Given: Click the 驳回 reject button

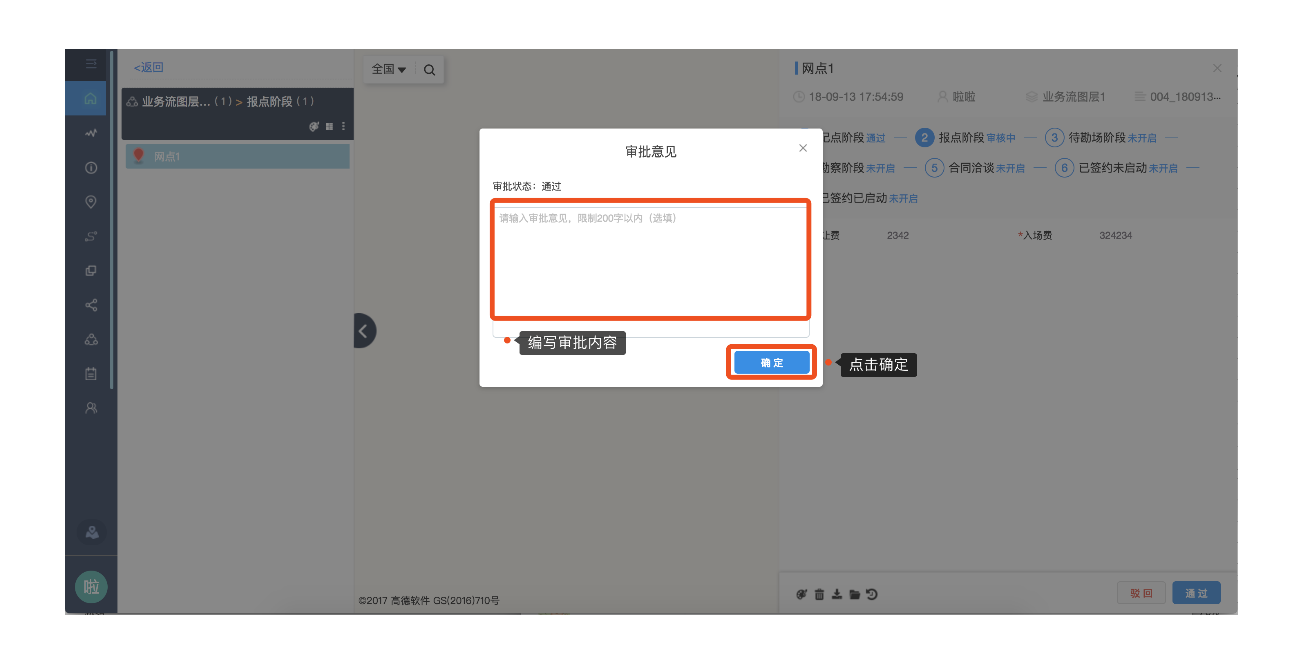Looking at the screenshot, I should [x=1141, y=593].
